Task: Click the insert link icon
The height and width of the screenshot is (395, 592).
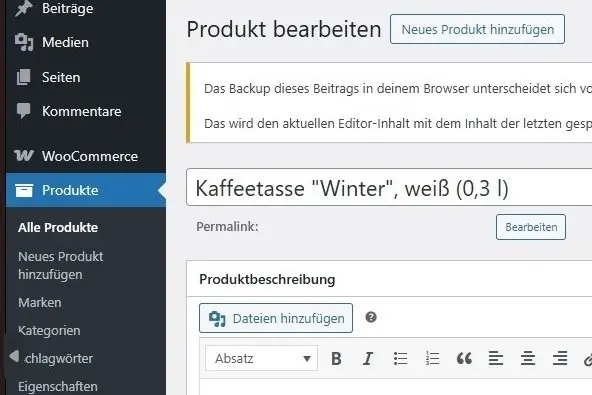Action: (x=587, y=359)
